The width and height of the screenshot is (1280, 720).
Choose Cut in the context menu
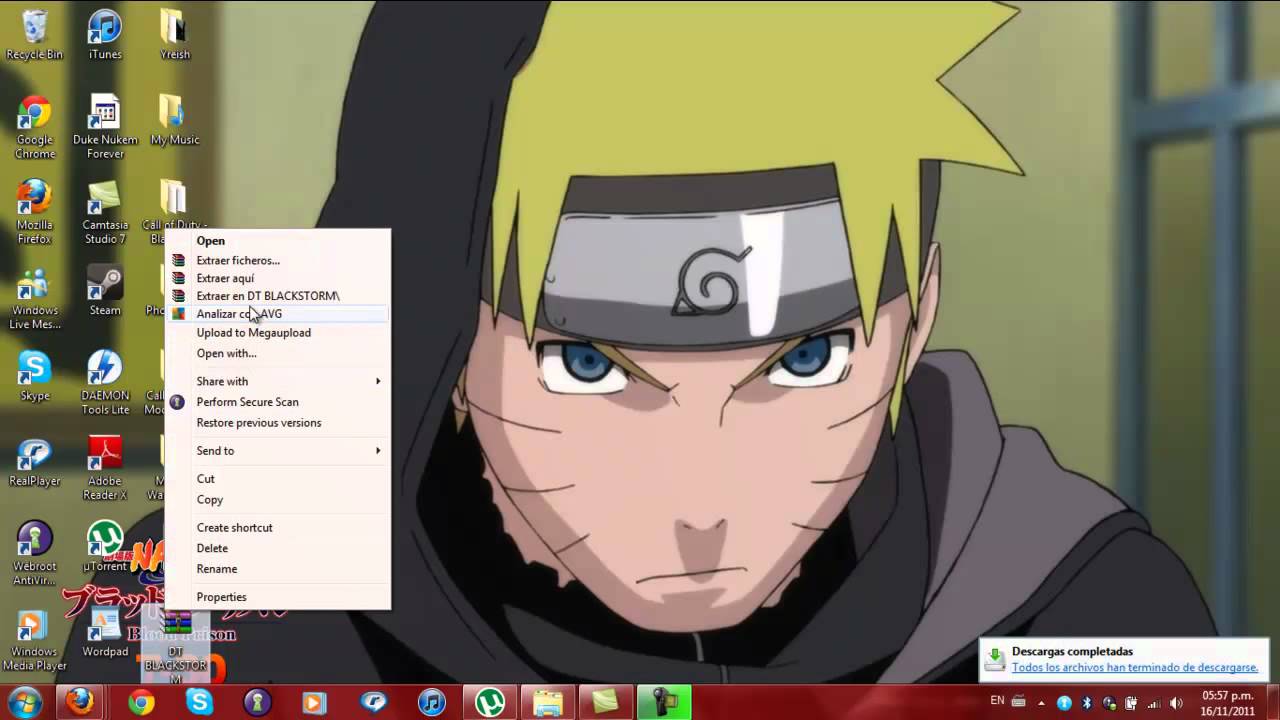[x=278, y=479]
